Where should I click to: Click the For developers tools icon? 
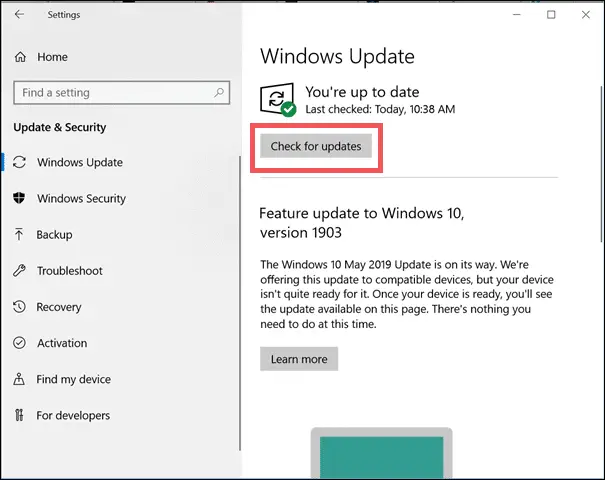pos(19,415)
